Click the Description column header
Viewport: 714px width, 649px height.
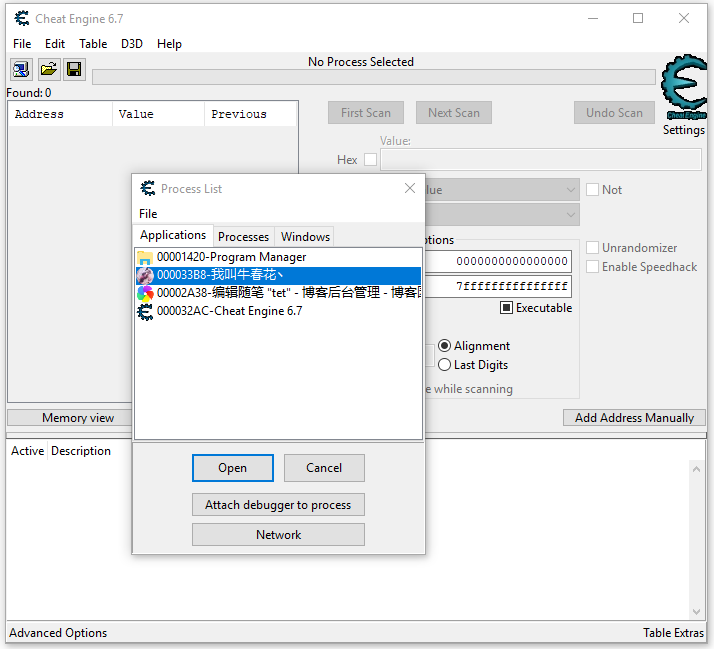pyautogui.click(x=81, y=451)
